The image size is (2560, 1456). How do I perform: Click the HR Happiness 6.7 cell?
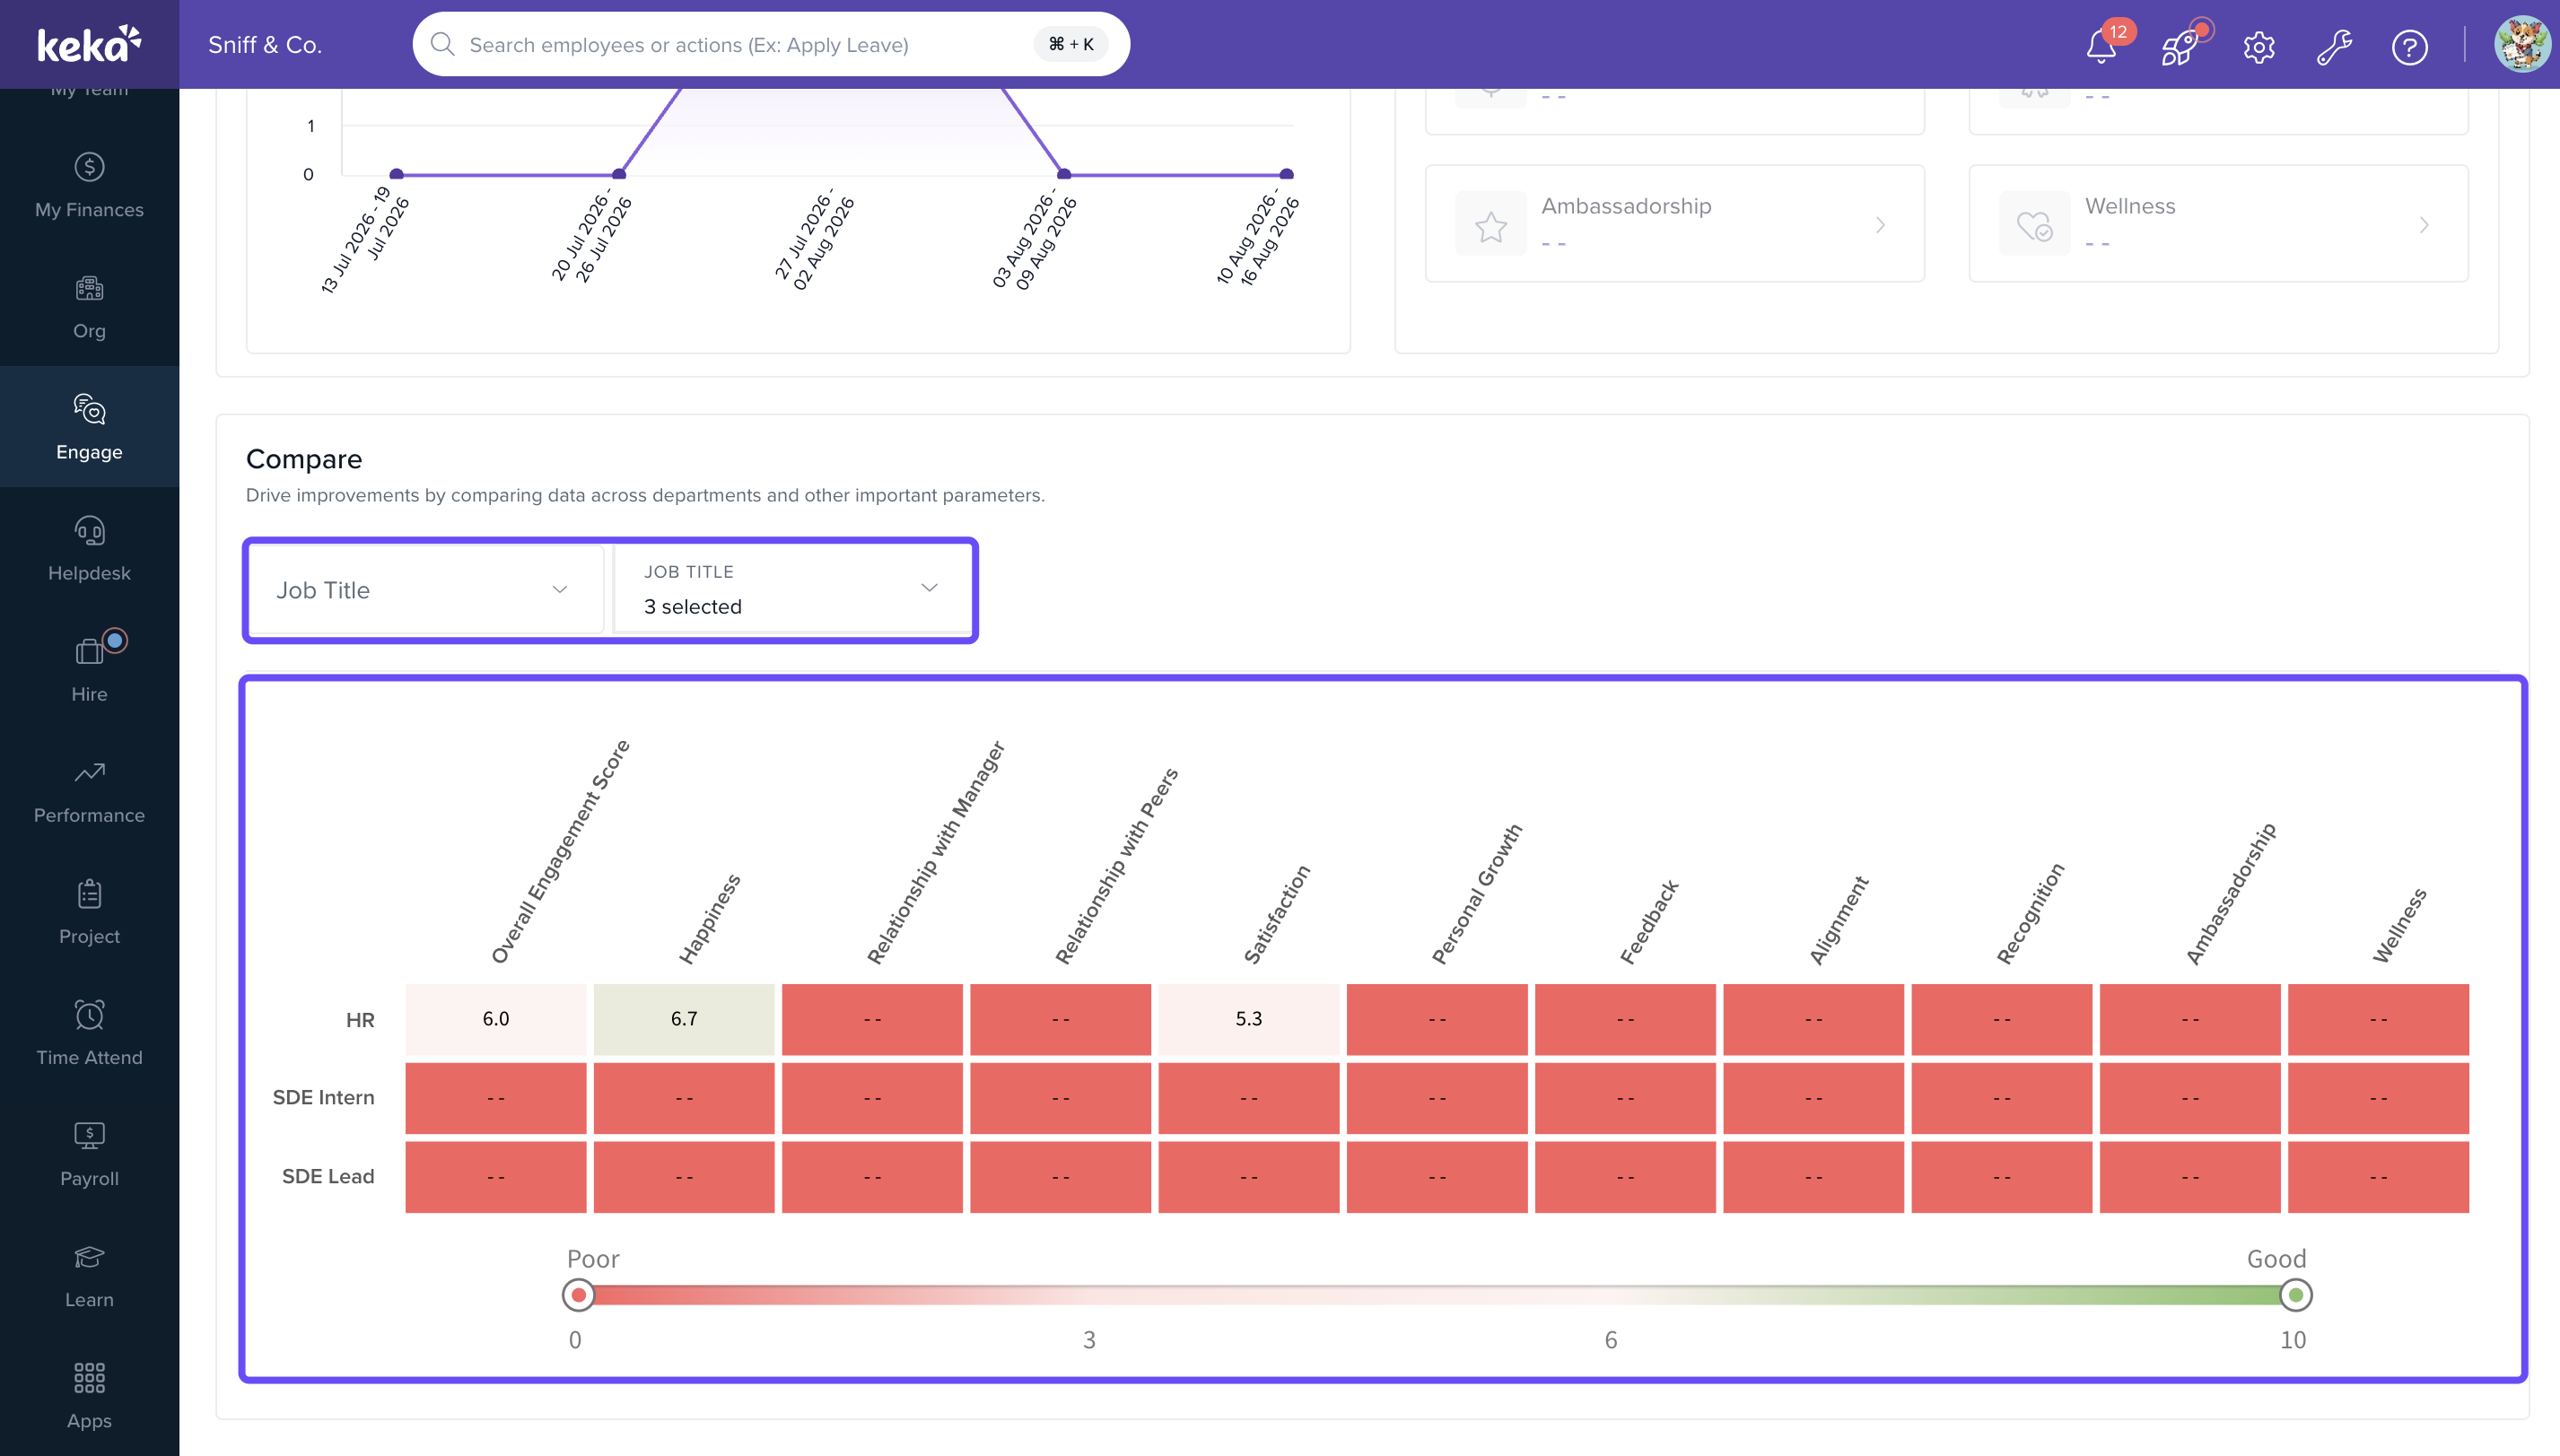tap(684, 1019)
